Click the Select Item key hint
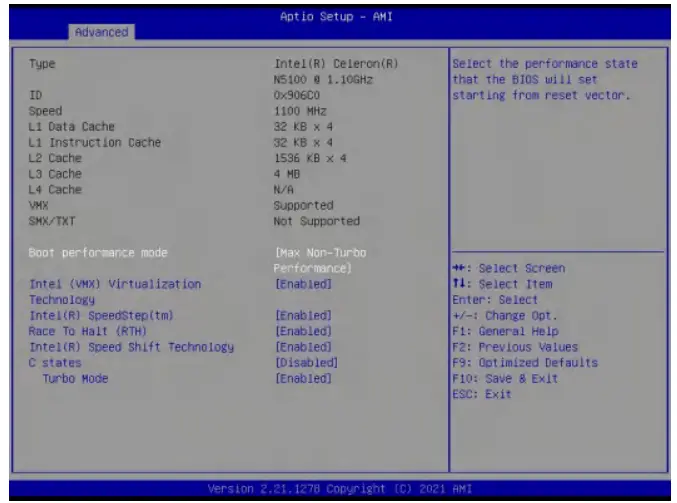 [503, 284]
